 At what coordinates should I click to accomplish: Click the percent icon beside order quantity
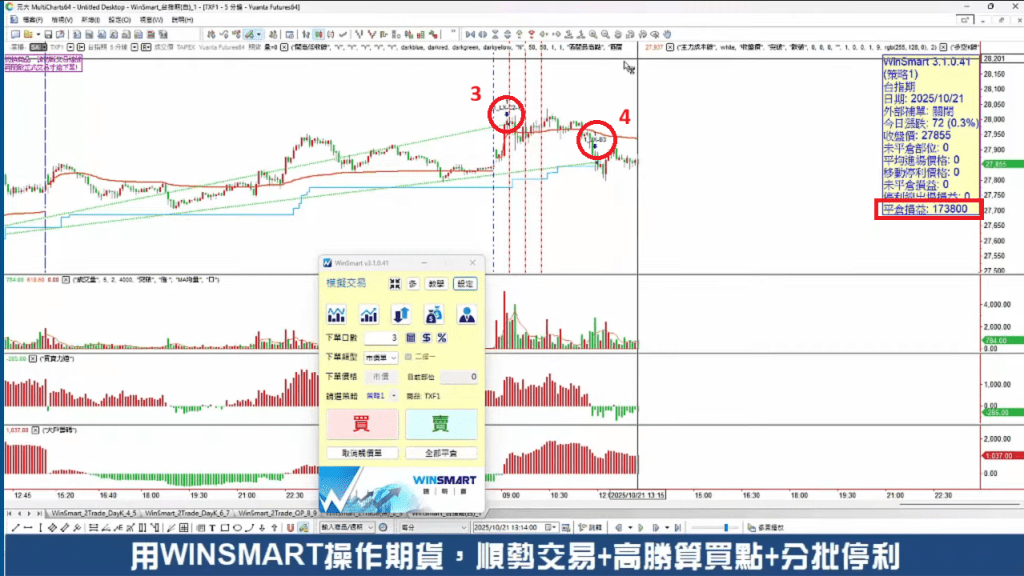pos(441,338)
